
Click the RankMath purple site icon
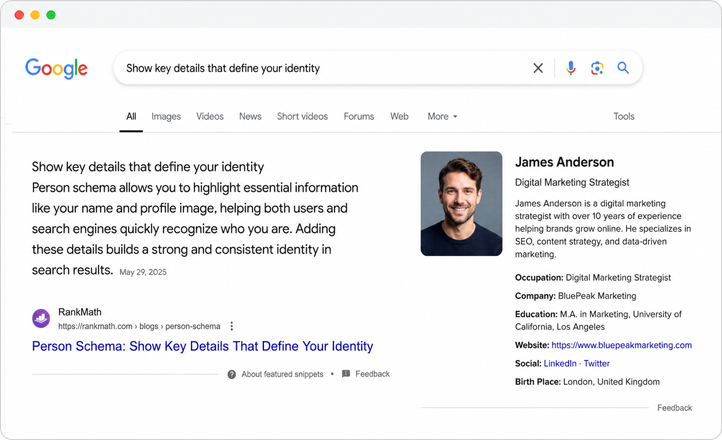point(41,318)
